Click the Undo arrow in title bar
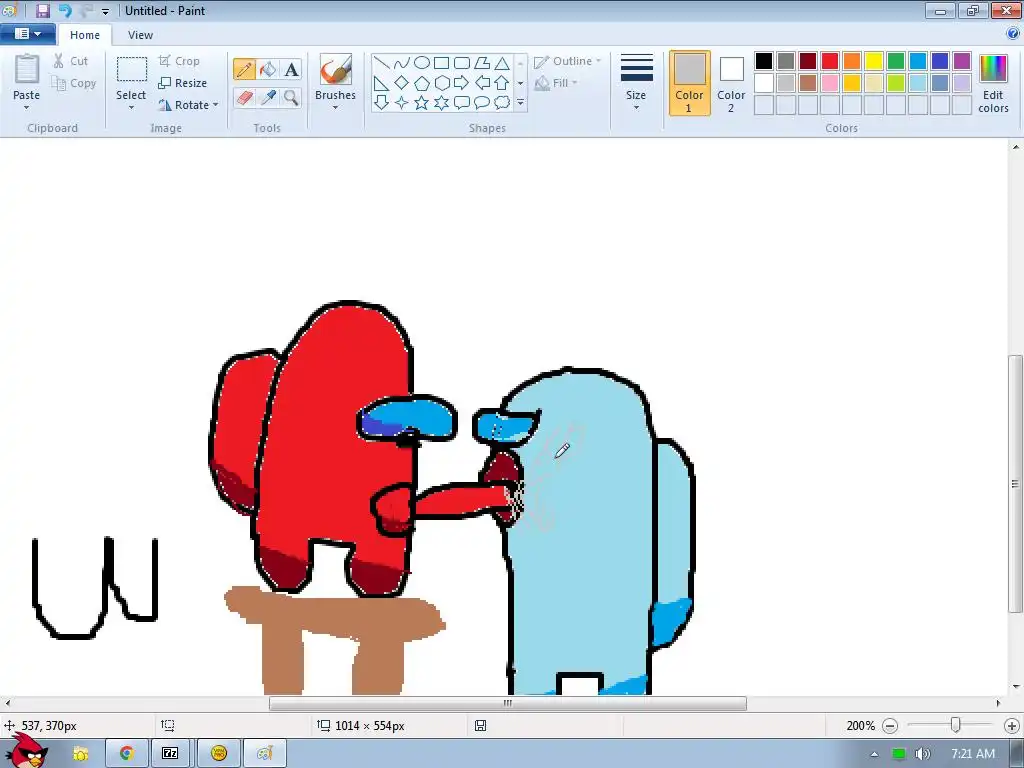 [65, 10]
